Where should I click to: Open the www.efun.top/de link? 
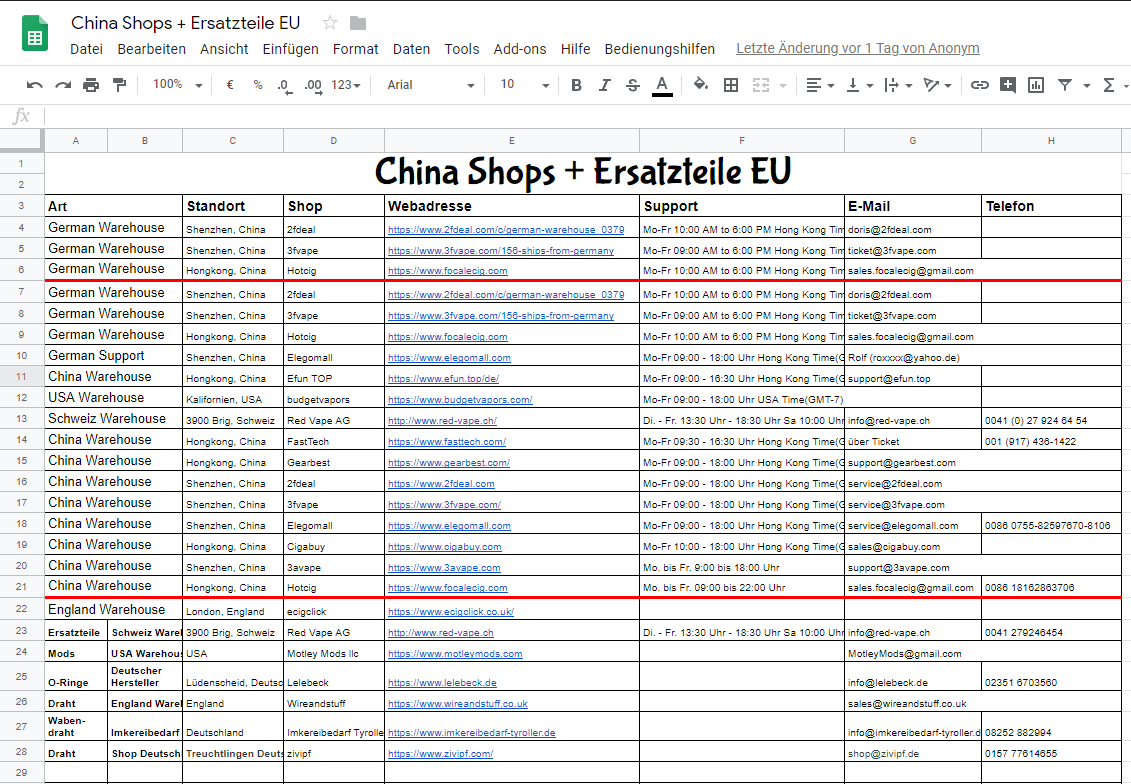(444, 379)
